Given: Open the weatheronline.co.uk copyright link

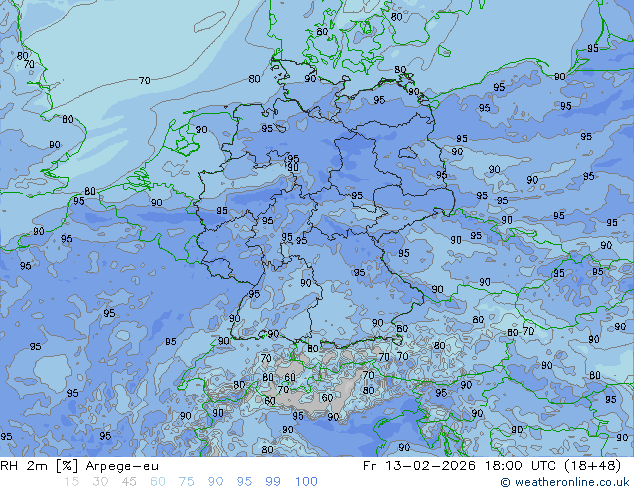Looking at the screenshot, I should 565,482.
